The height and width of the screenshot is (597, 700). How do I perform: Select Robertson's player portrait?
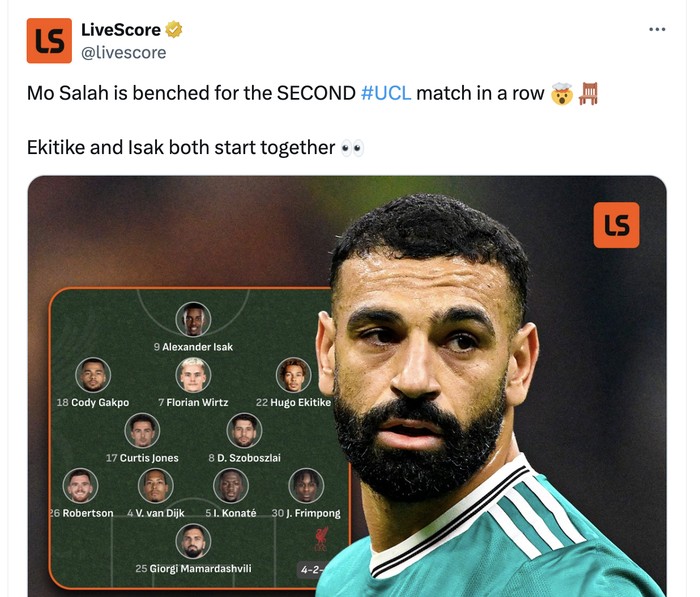80,486
